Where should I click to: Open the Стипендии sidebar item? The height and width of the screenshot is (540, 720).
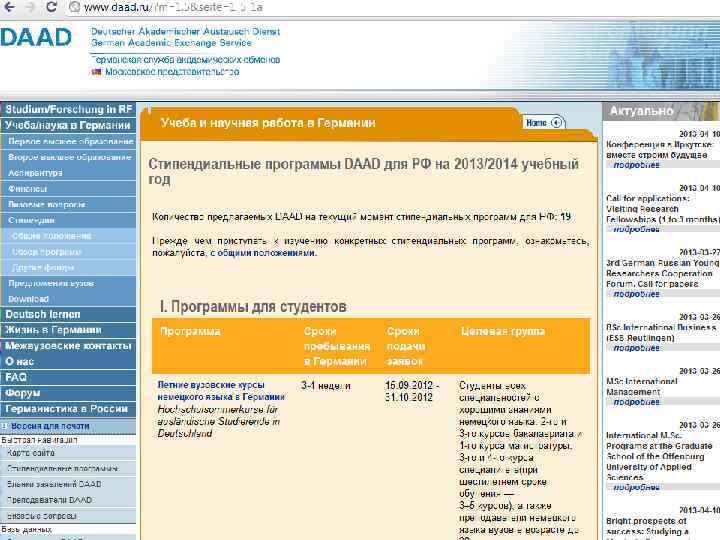tap(70, 220)
